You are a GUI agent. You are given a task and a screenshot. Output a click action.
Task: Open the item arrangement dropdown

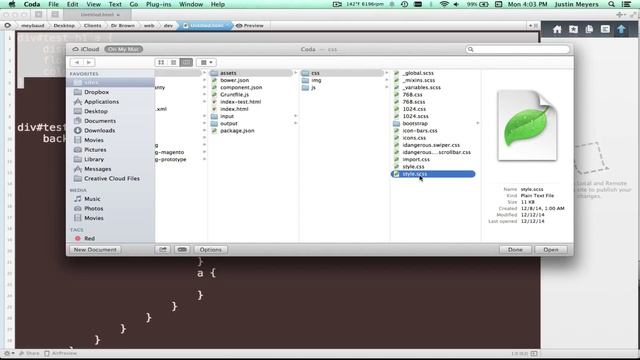coord(207,62)
